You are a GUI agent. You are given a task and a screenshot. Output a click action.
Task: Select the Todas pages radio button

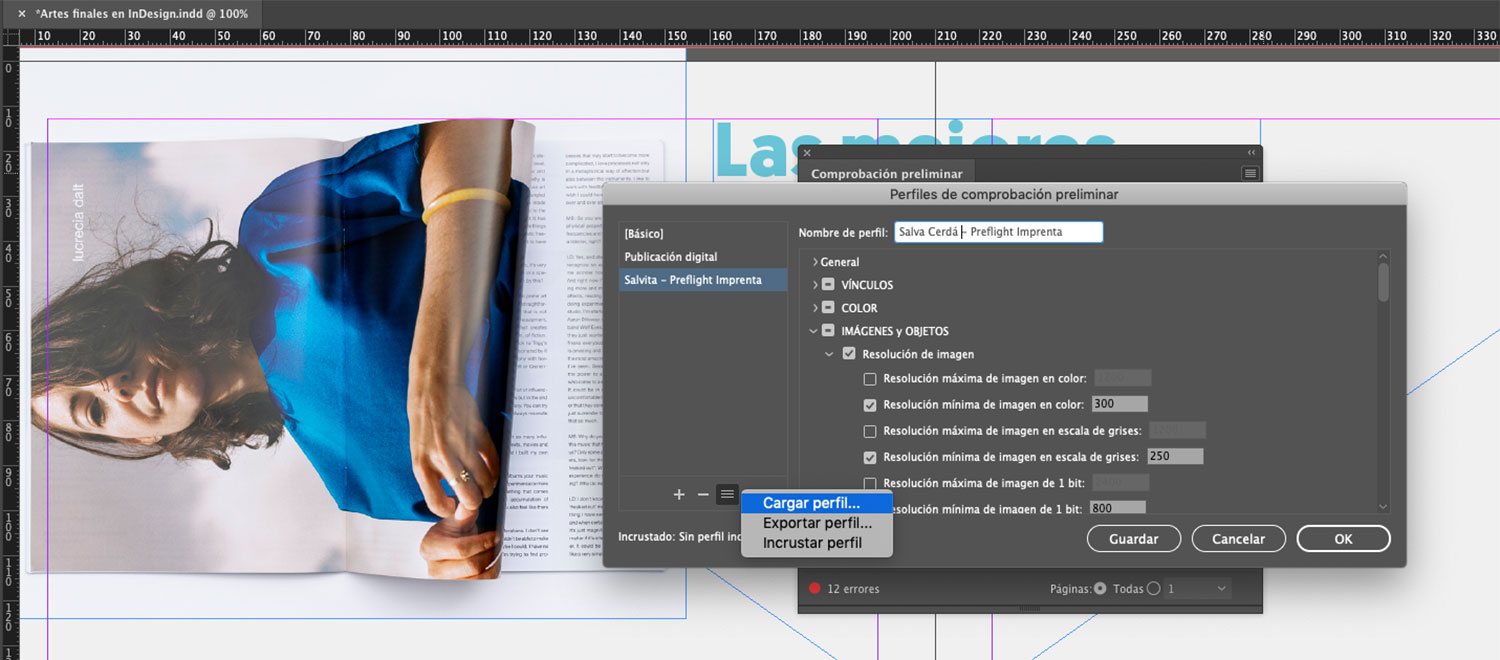[x=1100, y=589]
